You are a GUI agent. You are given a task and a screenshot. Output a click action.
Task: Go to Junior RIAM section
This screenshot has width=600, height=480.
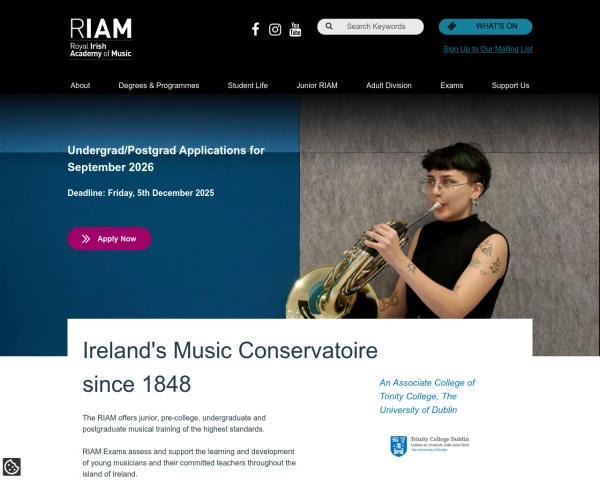point(317,85)
